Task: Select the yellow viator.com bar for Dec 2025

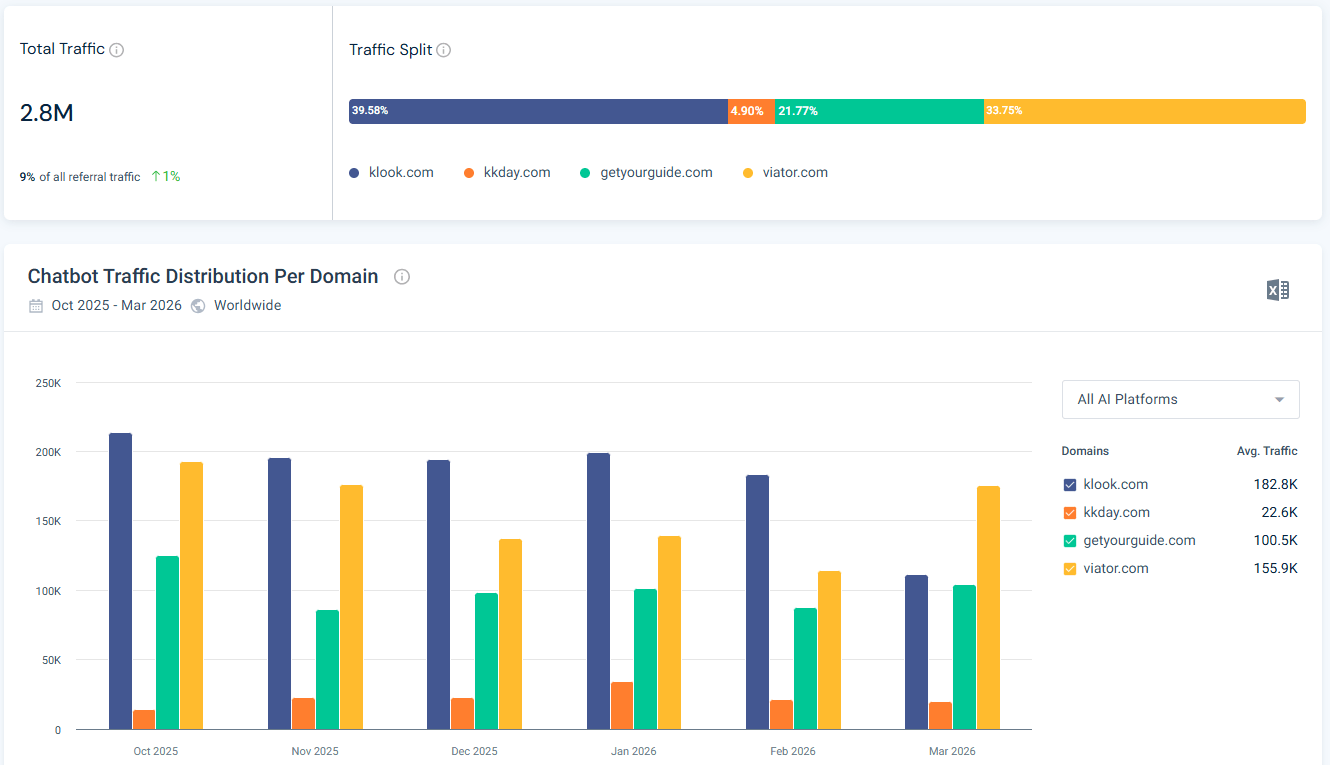Action: tap(510, 634)
